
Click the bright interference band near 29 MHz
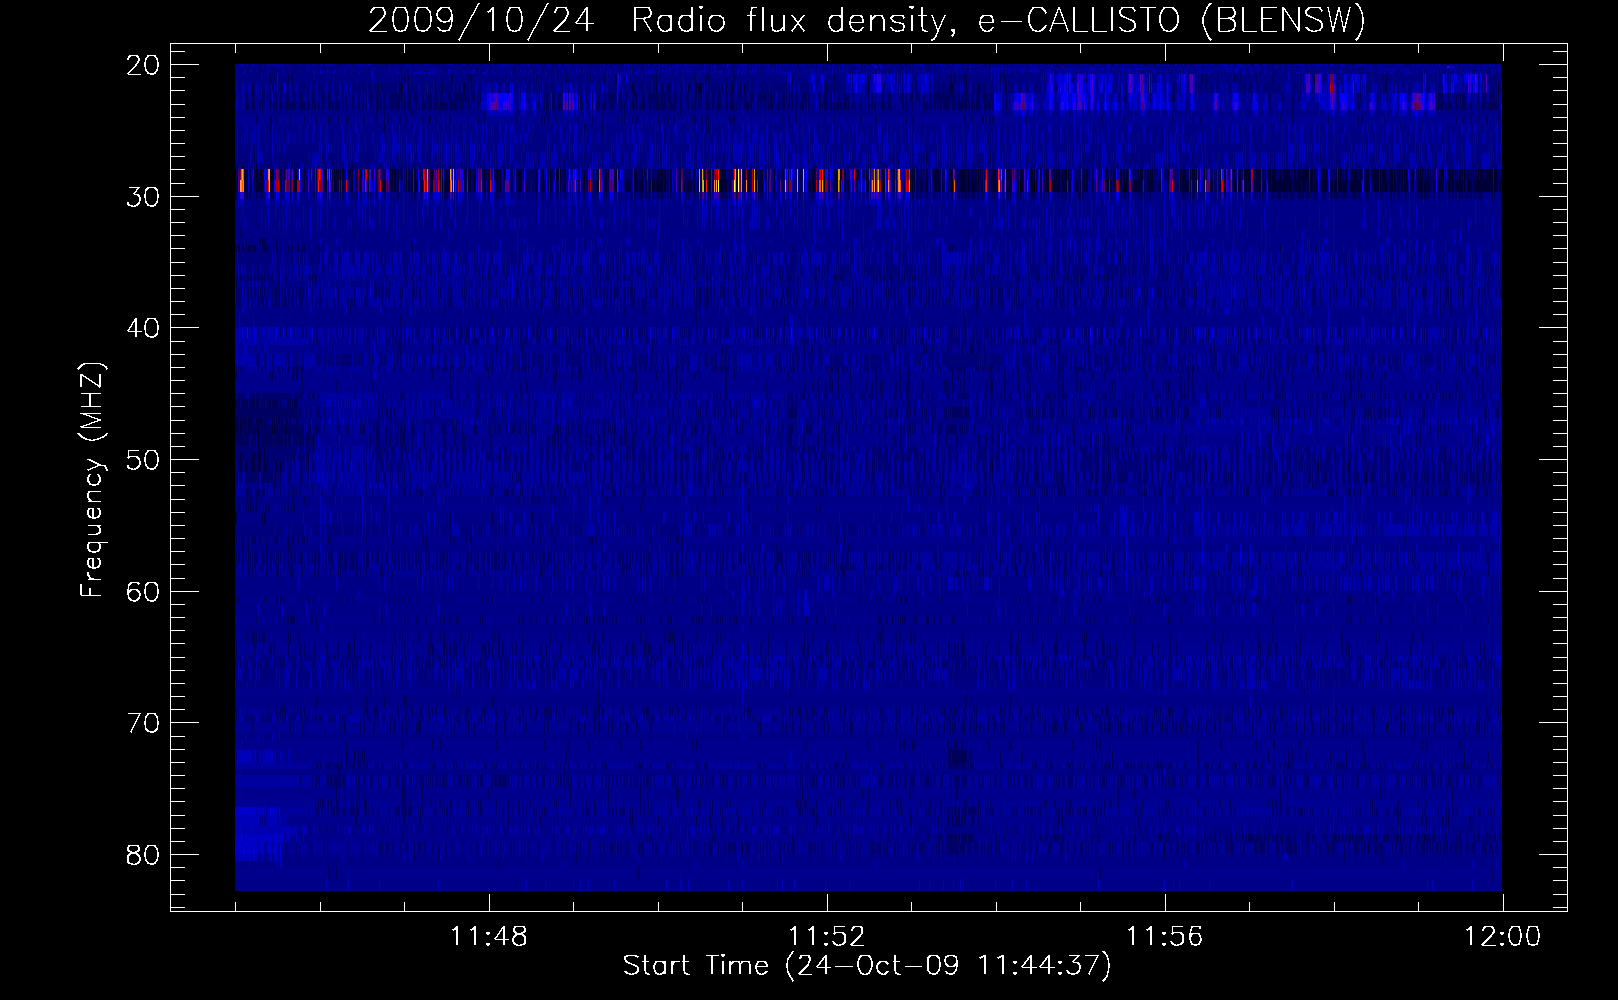(868, 180)
